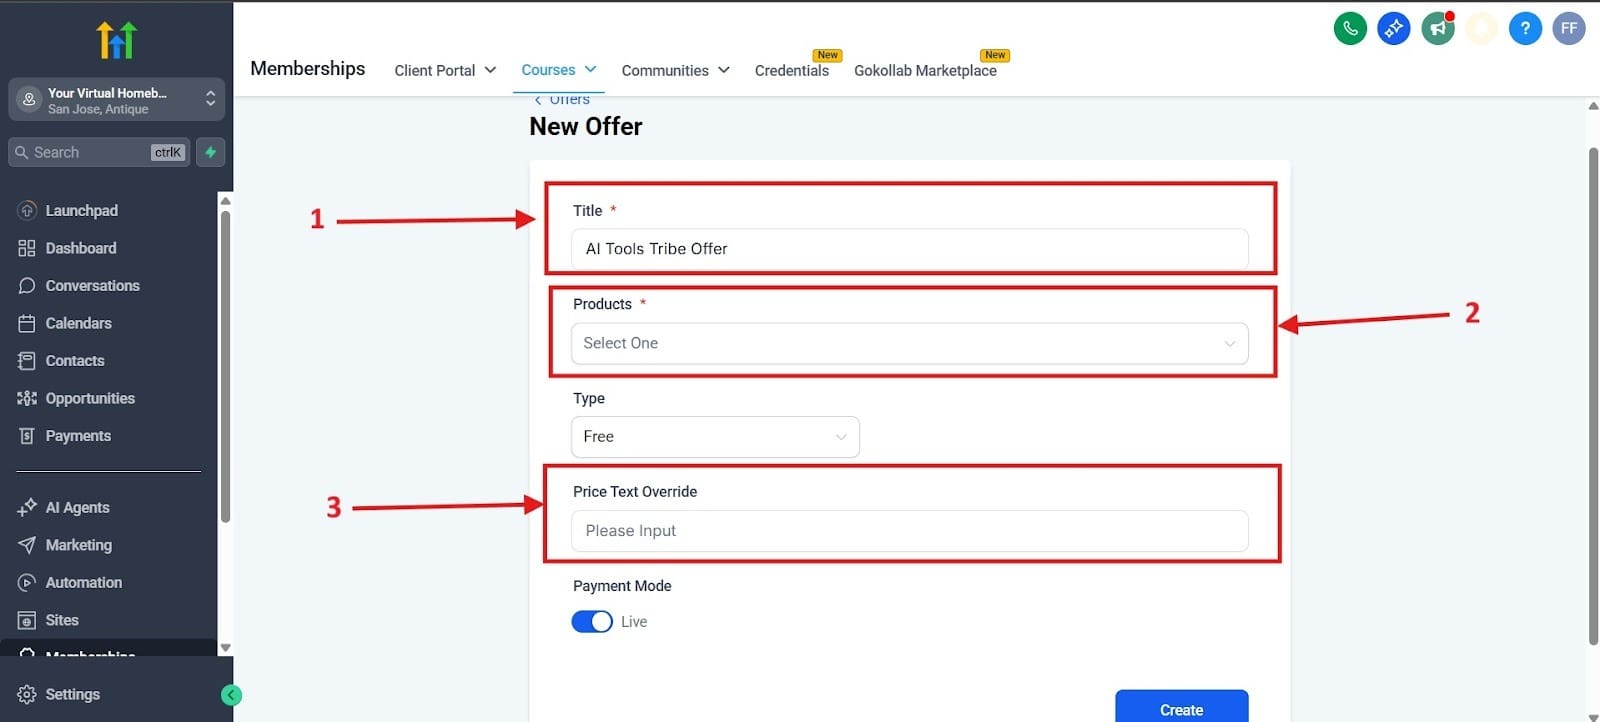Open Gokollab Marketplace tab
This screenshot has height=722, width=1600.
(925, 70)
